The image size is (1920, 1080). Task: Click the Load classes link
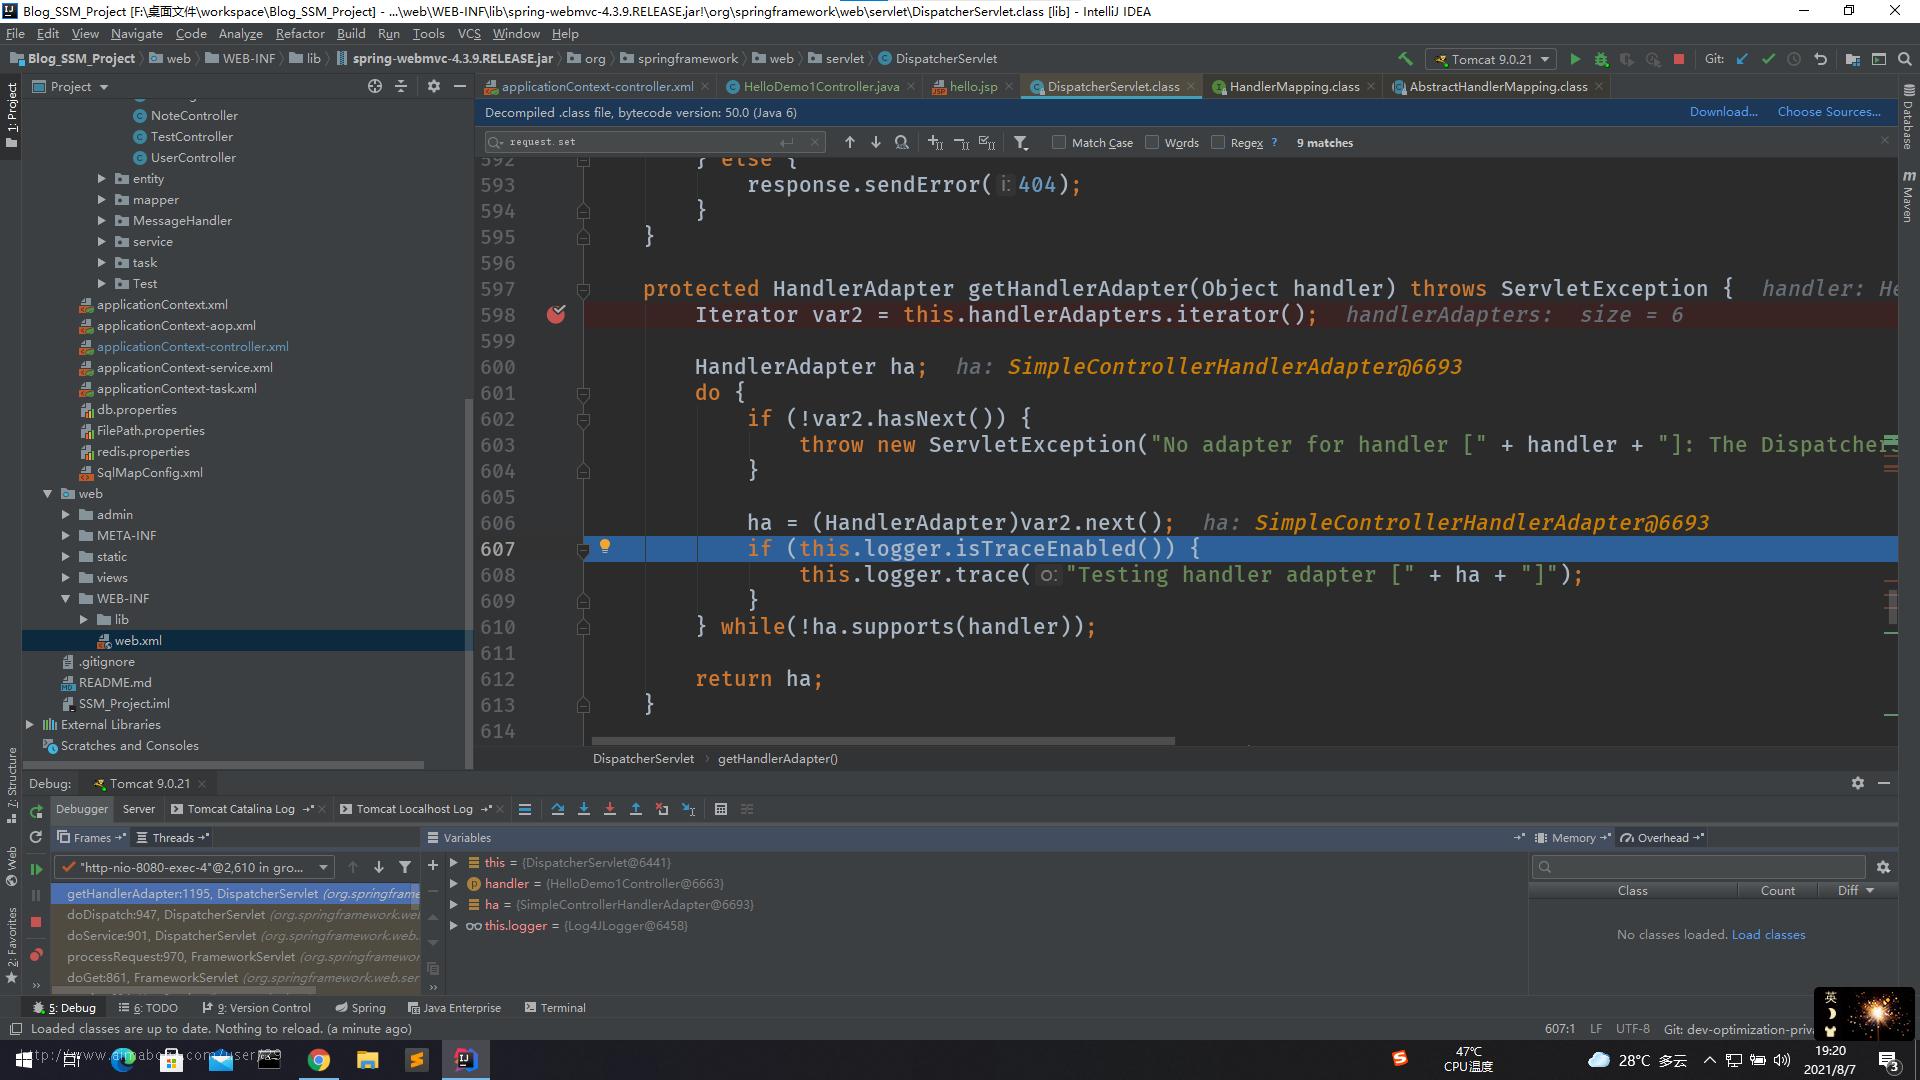point(1768,935)
